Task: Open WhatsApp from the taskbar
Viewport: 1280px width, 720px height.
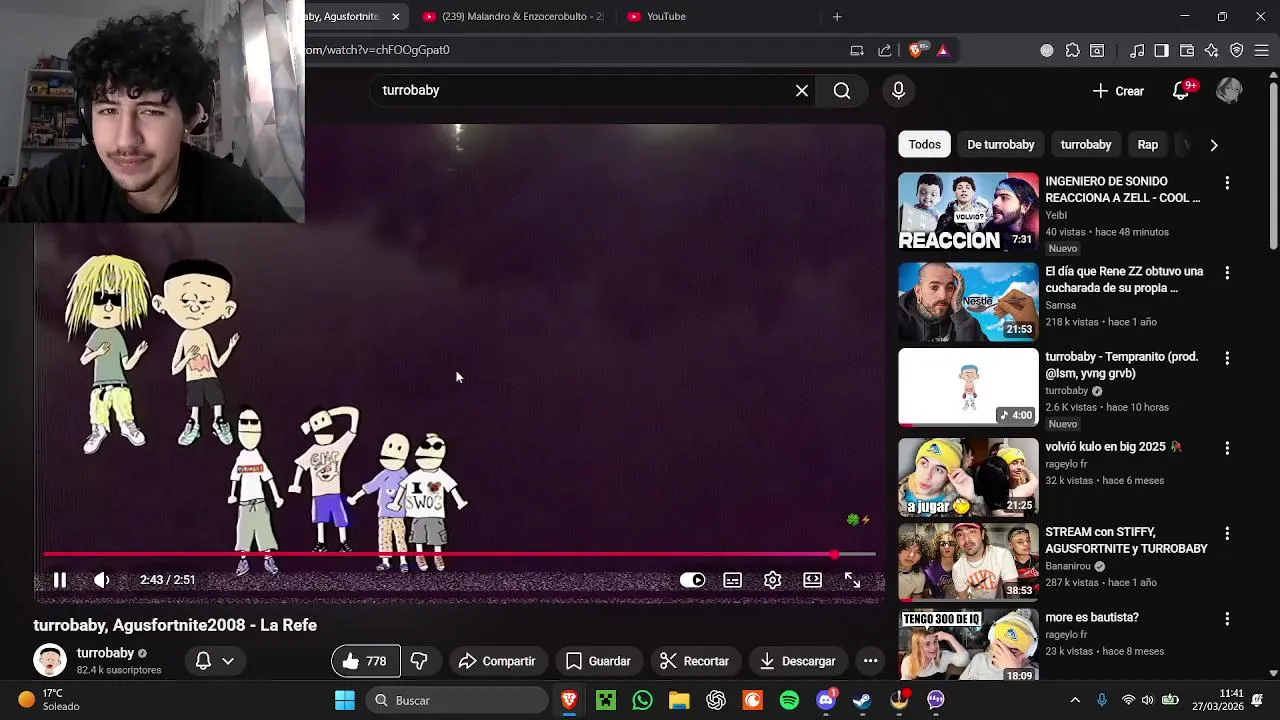Action: coord(642,700)
